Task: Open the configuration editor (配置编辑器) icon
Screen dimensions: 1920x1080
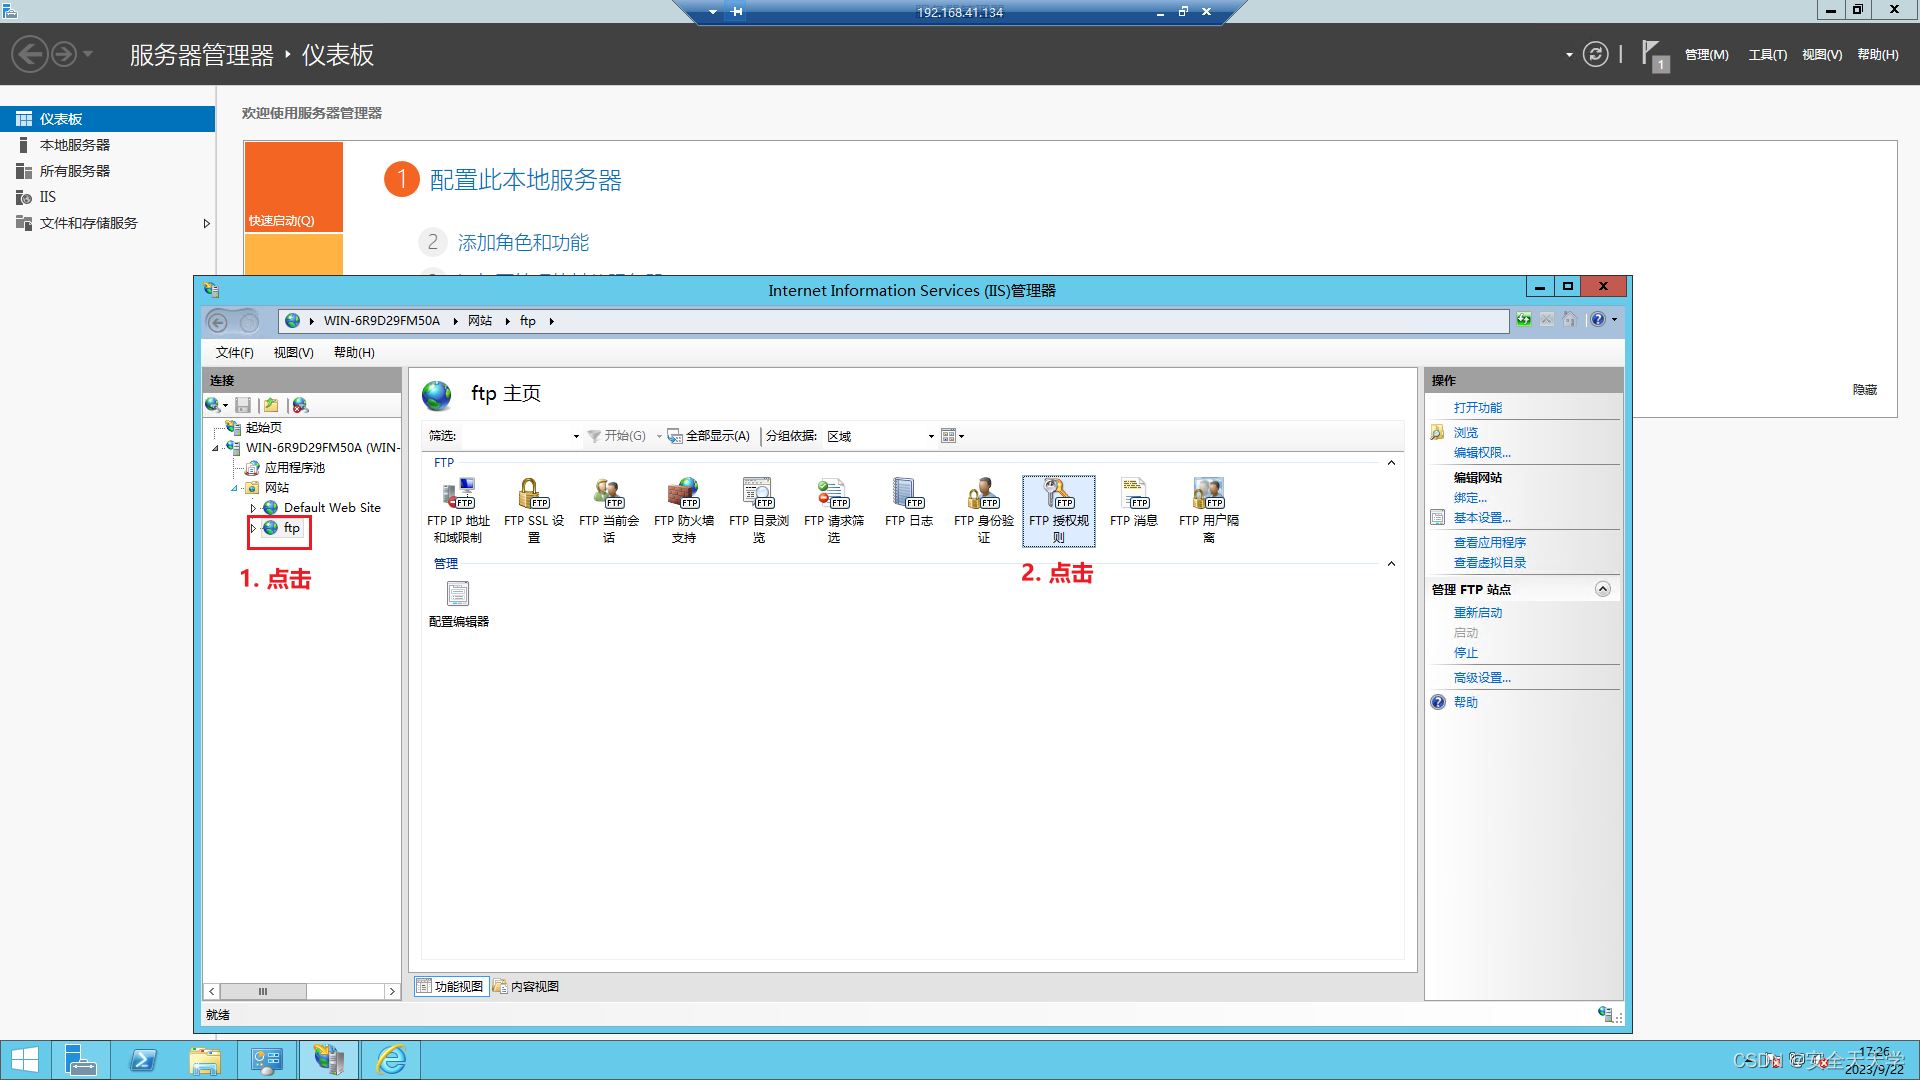Action: pos(459,604)
